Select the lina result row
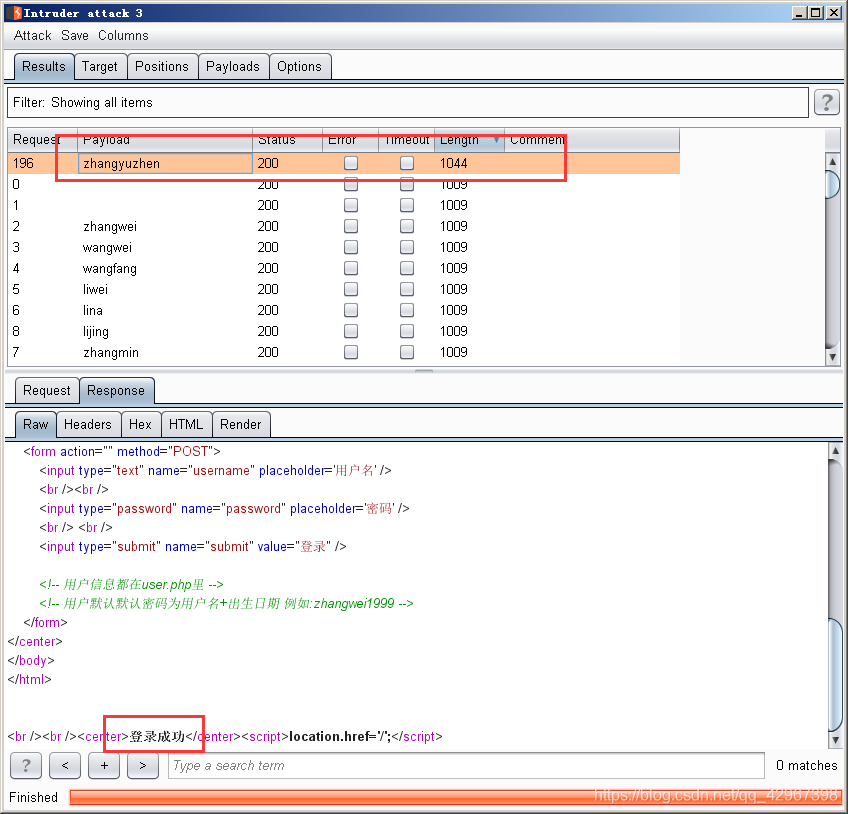 point(343,310)
